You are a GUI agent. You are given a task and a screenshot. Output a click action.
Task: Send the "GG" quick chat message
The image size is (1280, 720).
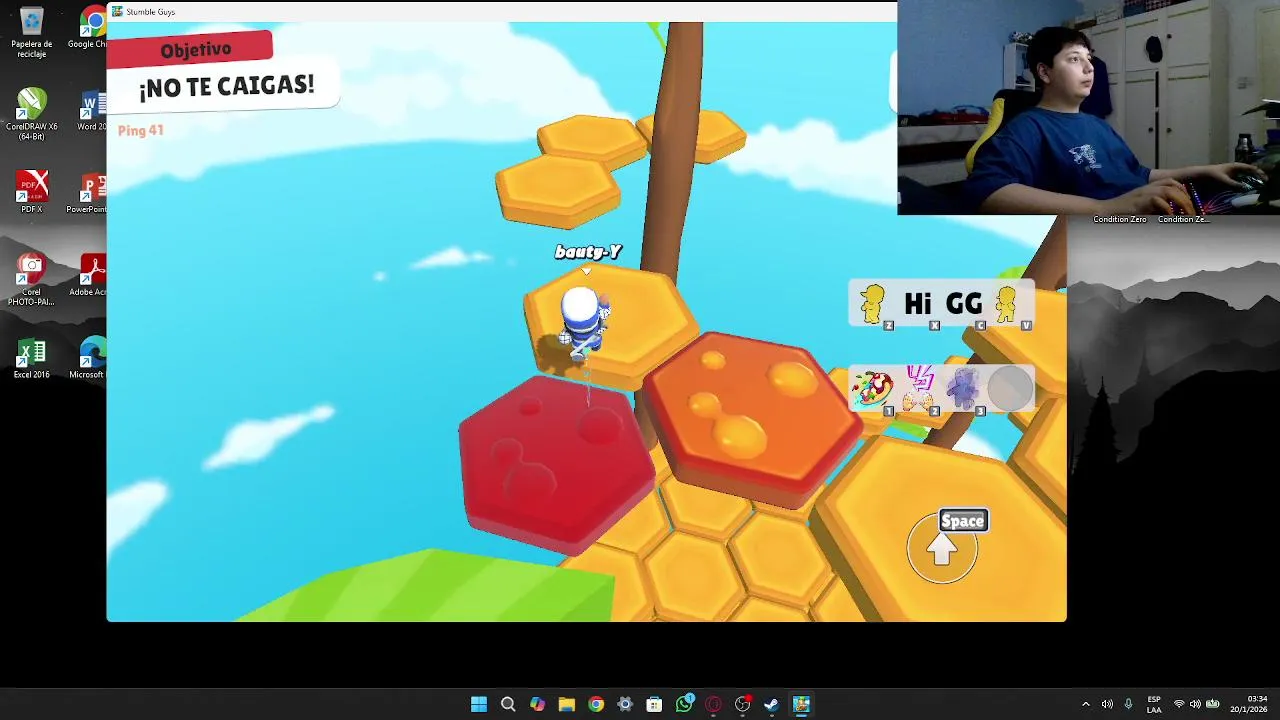(964, 303)
